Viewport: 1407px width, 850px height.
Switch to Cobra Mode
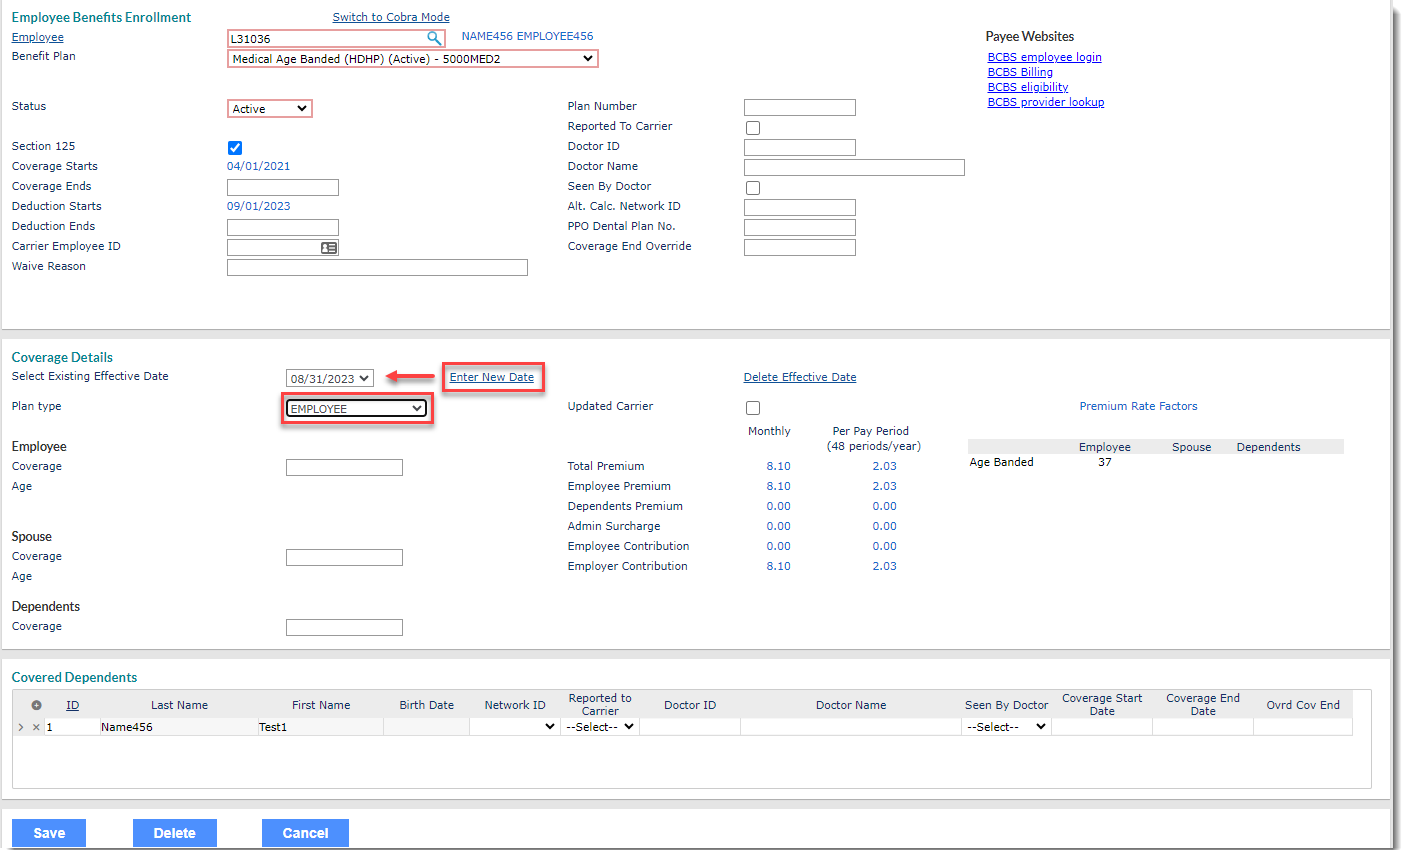pos(389,16)
